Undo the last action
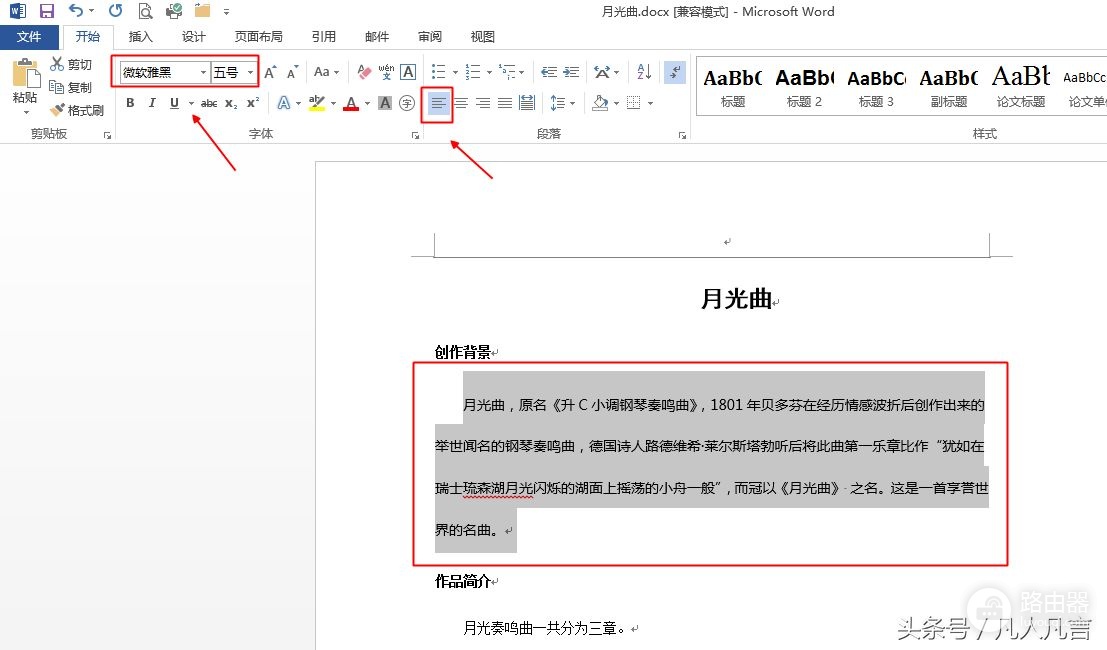1107x650 pixels. (75, 11)
